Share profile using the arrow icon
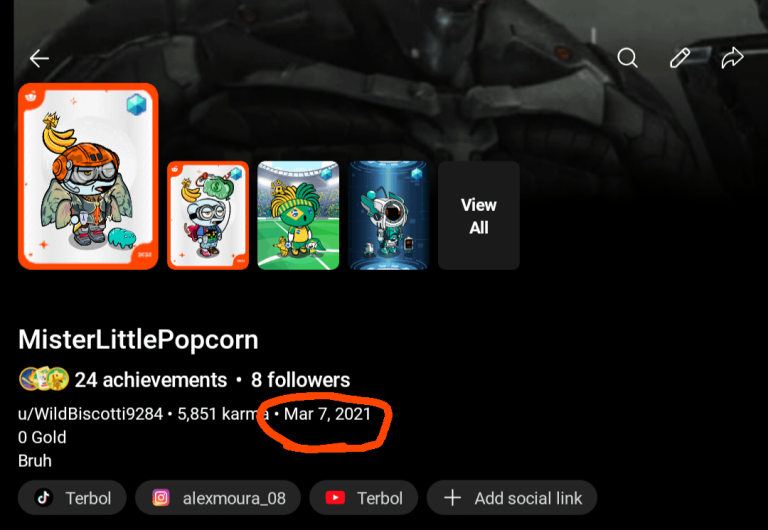 pyautogui.click(x=733, y=58)
